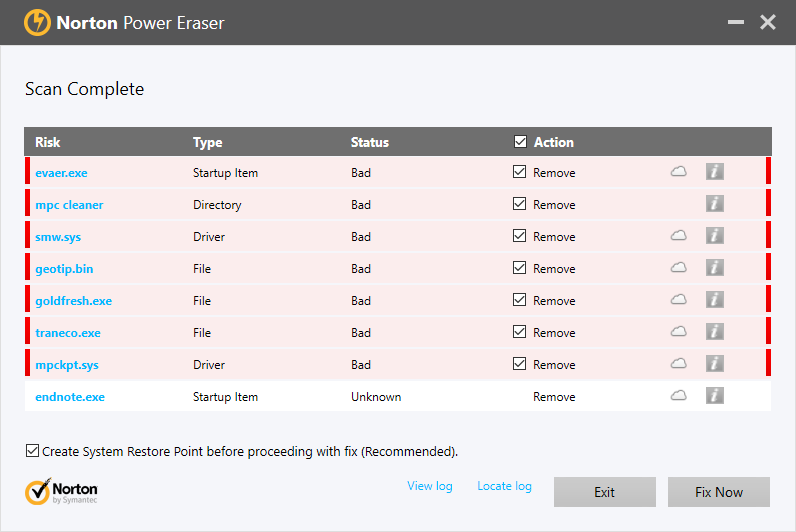Toggle Create System Restore Point checkbox
Image resolution: width=796 pixels, height=532 pixels.
32,451
